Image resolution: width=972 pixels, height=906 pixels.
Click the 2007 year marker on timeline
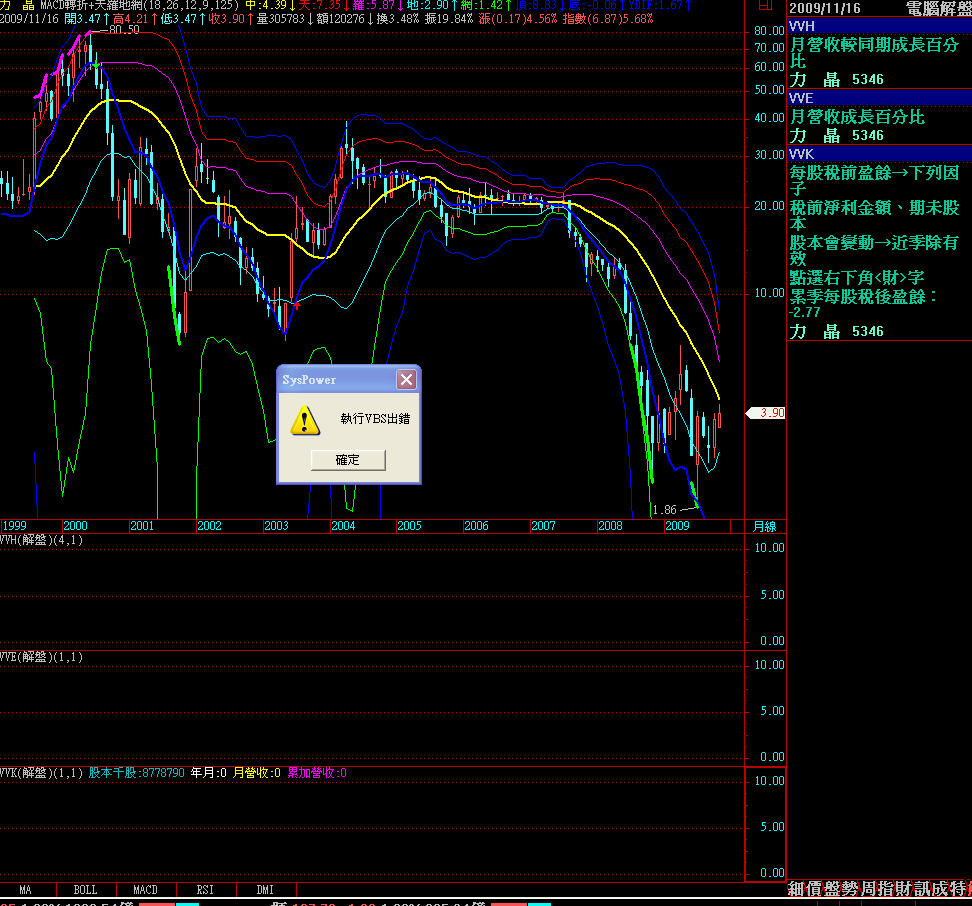coord(543,526)
